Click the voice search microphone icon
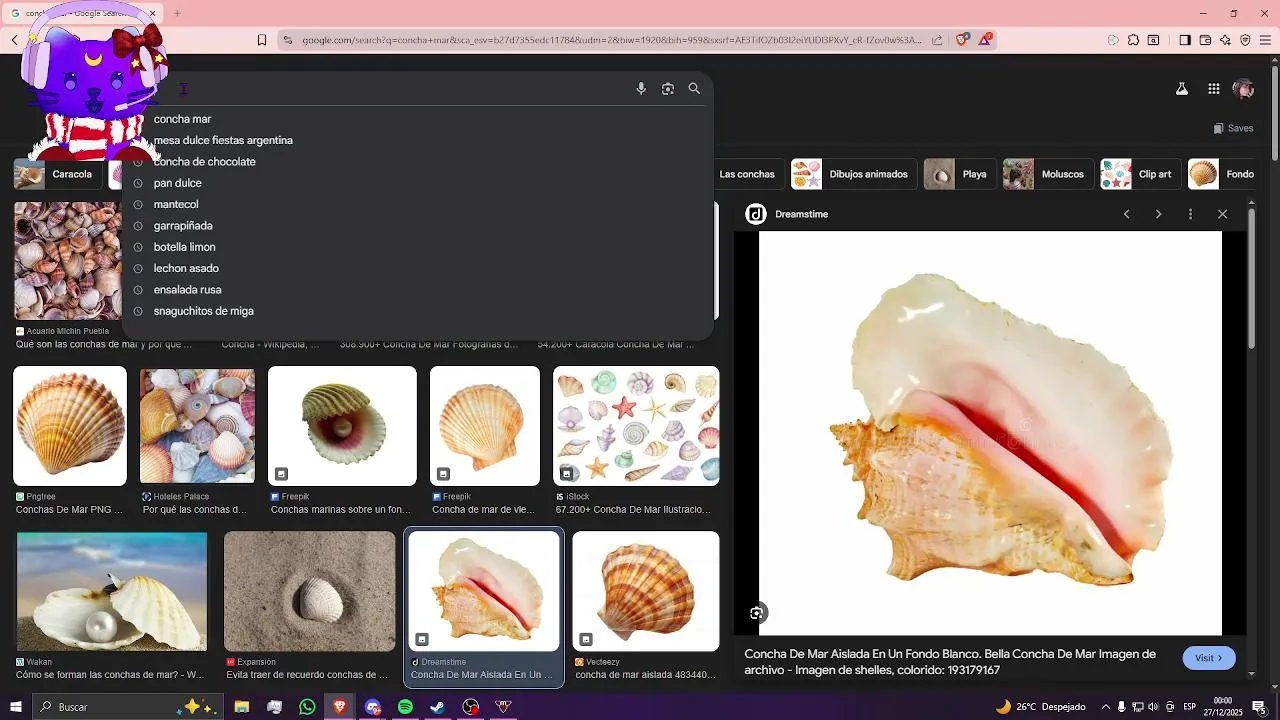 point(641,89)
